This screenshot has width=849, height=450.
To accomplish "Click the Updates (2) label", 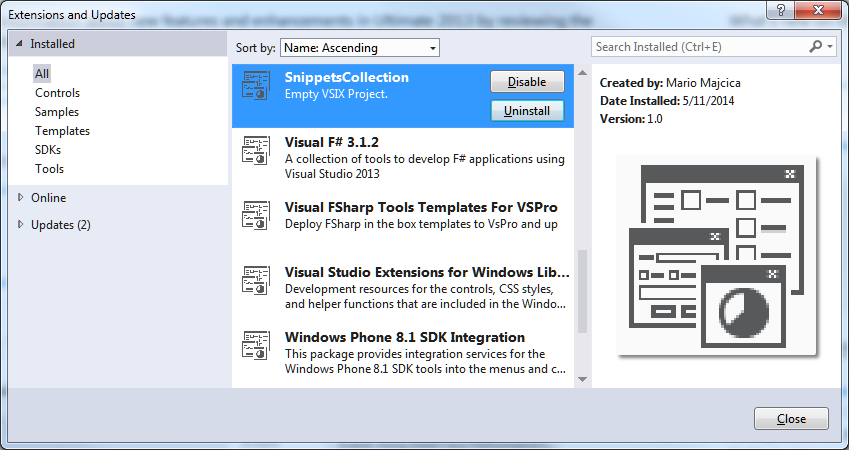I will pos(61,224).
